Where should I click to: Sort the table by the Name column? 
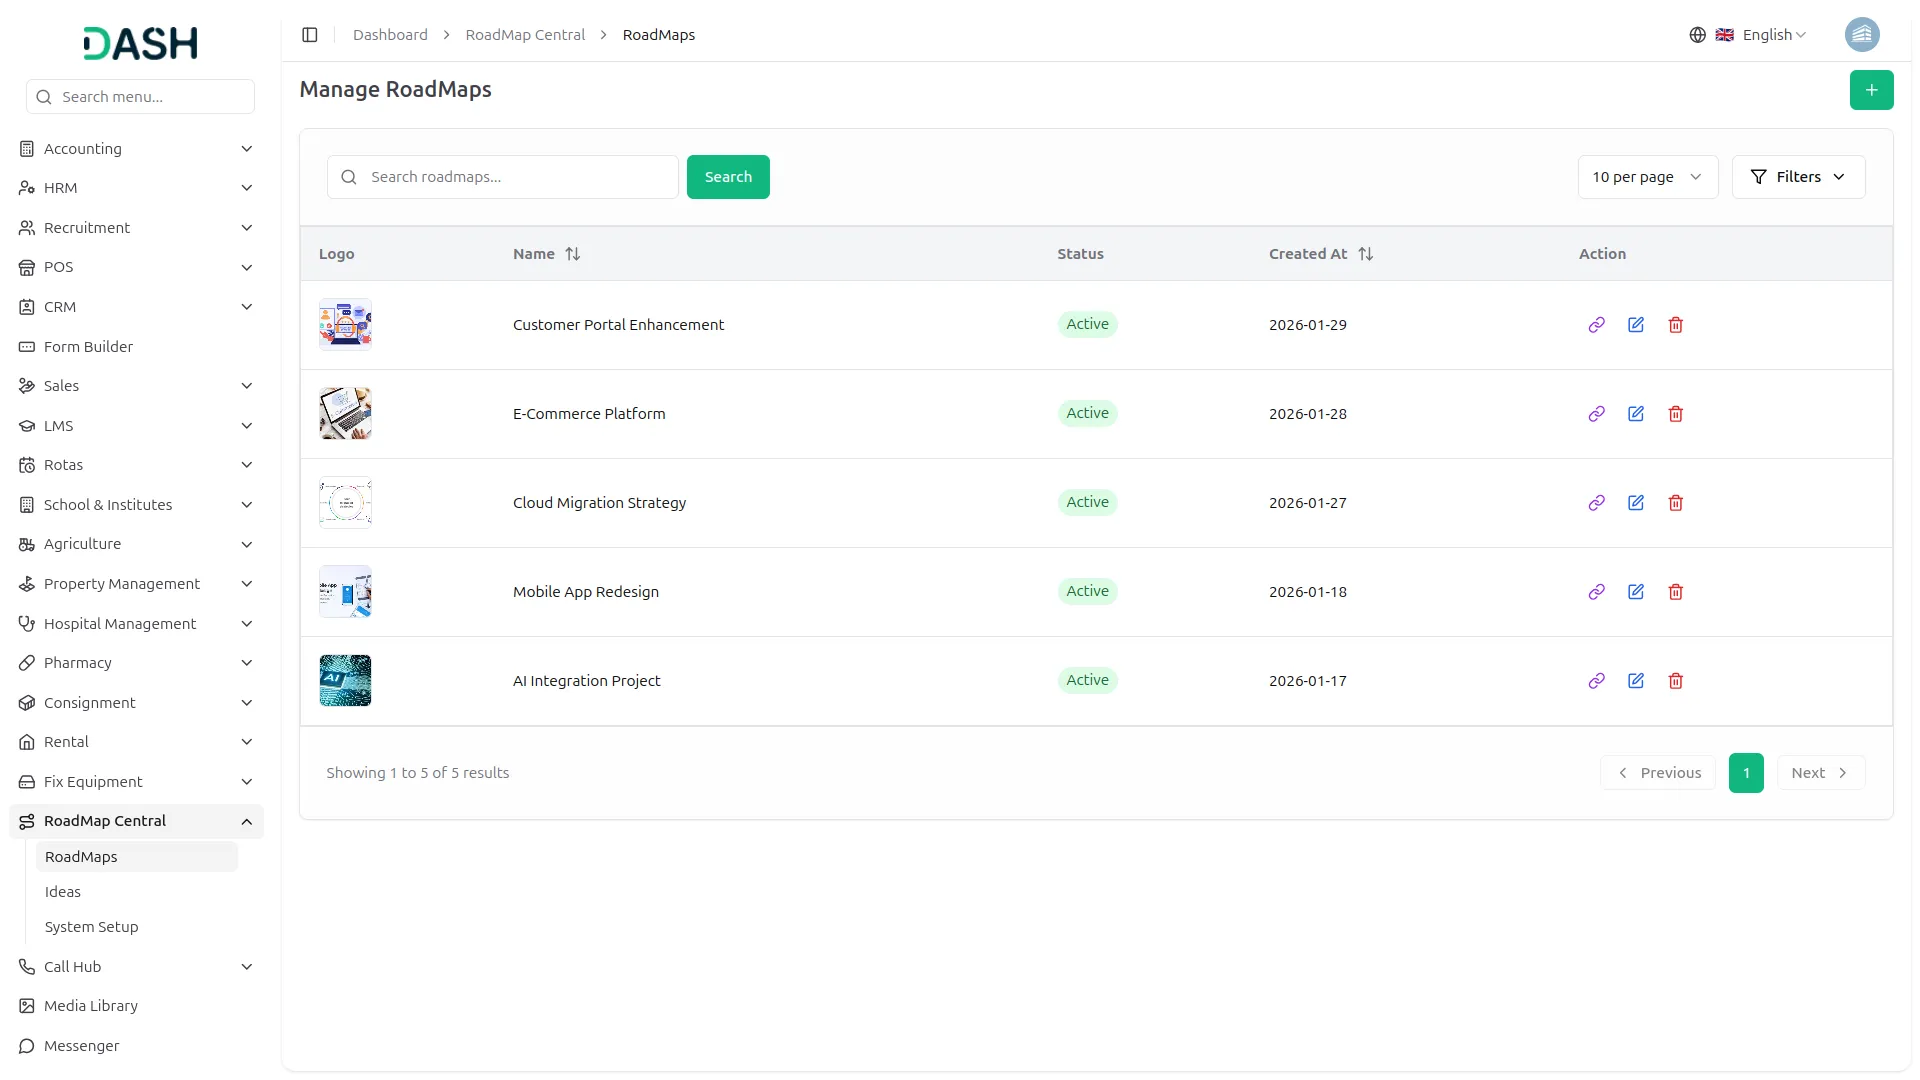(574, 253)
